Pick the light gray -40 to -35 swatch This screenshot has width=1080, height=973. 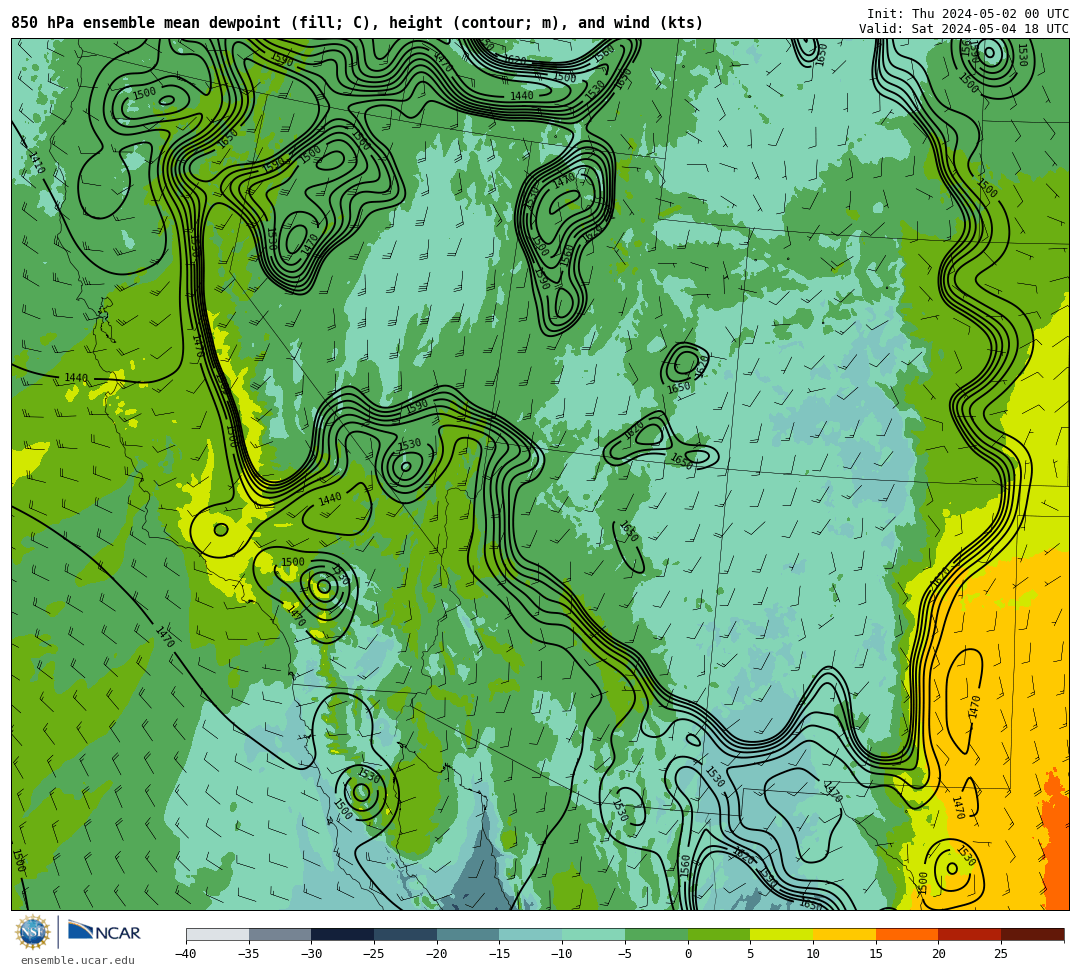pyautogui.click(x=218, y=934)
